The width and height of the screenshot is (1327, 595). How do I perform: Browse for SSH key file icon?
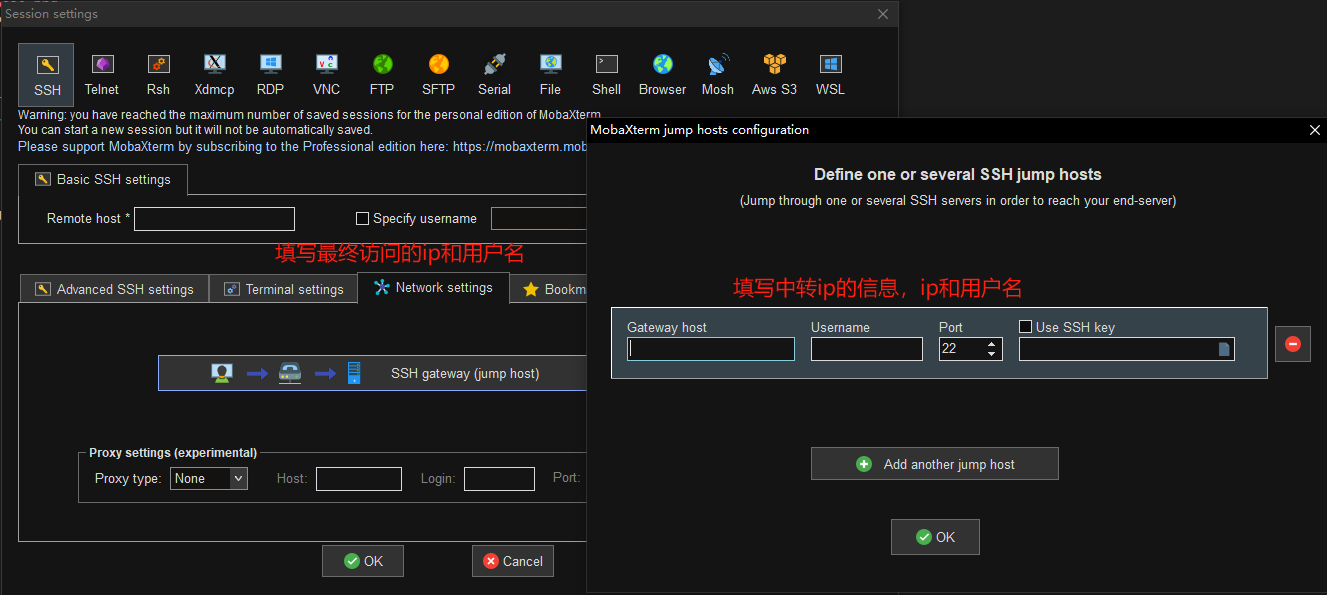coord(1223,349)
